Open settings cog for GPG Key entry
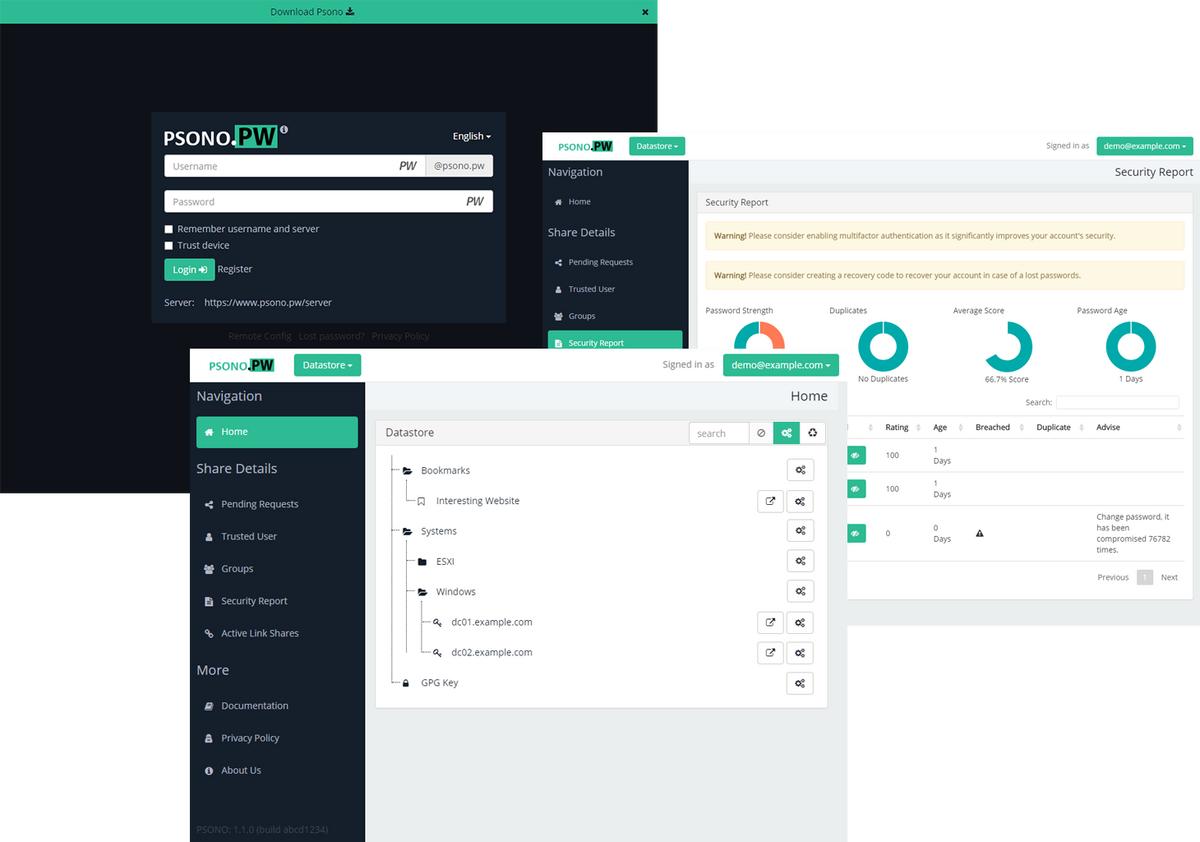Viewport: 1200px width, 842px height. point(800,683)
